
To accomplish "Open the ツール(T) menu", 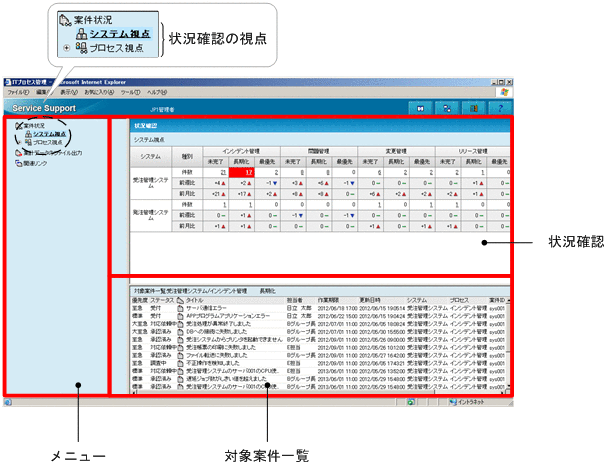I will (130, 92).
